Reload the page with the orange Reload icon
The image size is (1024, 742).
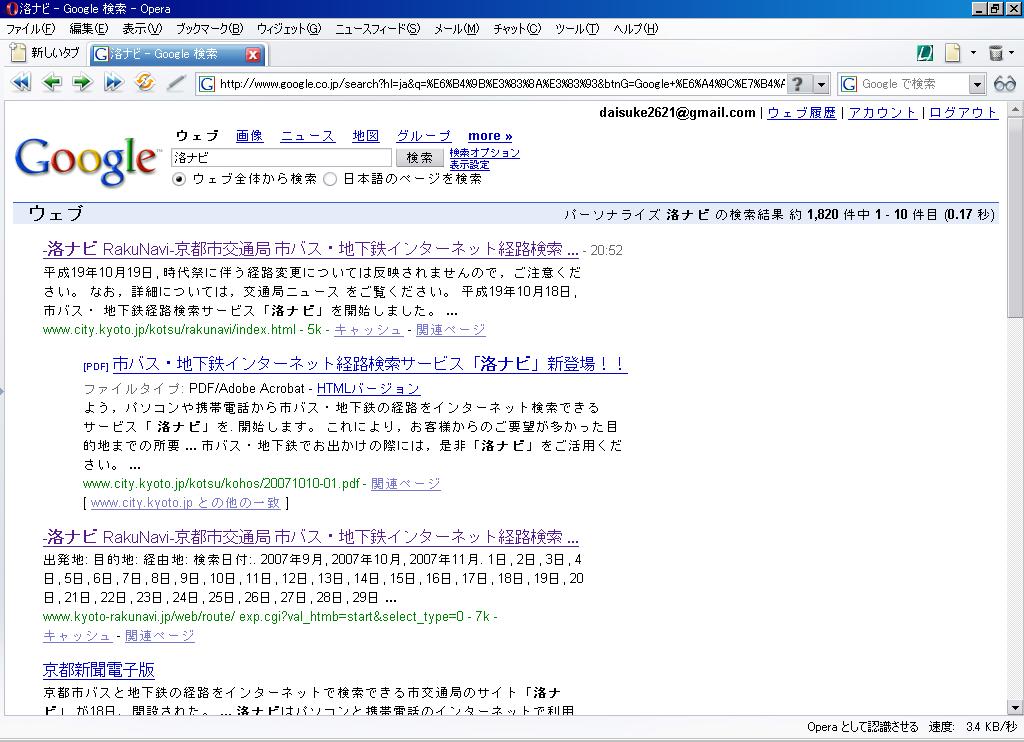pyautogui.click(x=145, y=82)
